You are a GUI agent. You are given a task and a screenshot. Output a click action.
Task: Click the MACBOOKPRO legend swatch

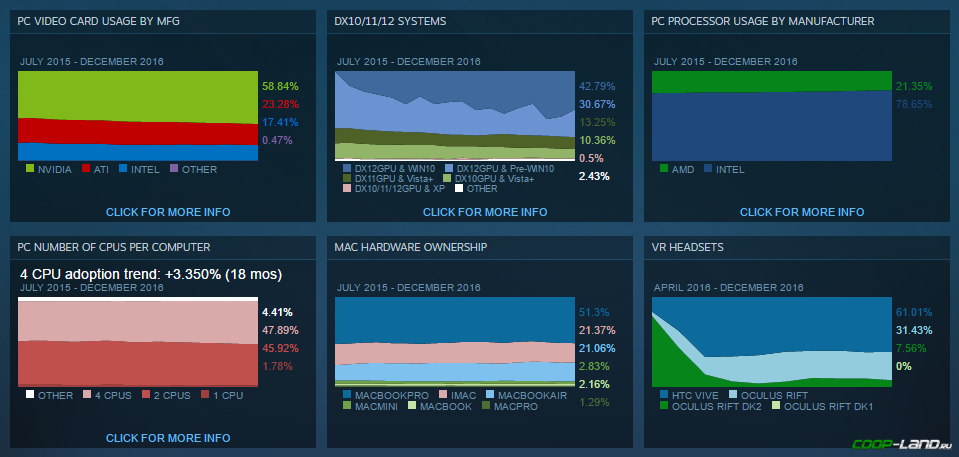[x=347, y=395]
